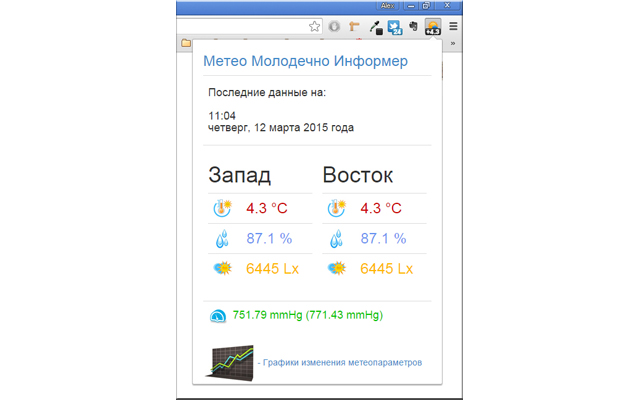
Task: Select the Восток temperature value 4.3 °C
Action: tap(381, 208)
